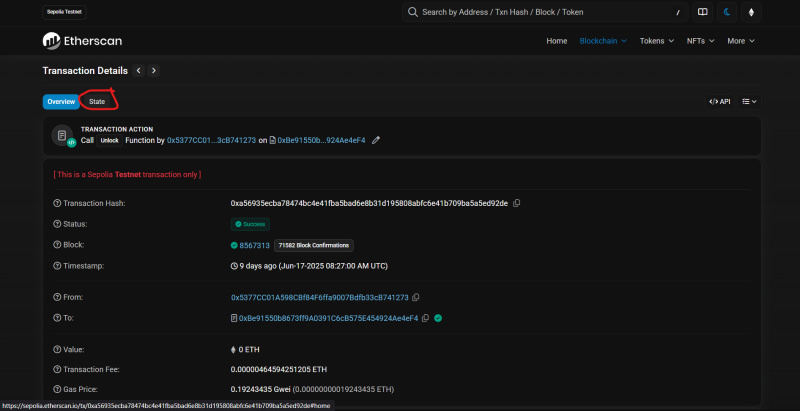Focus the address/txn hash search field

(545, 12)
